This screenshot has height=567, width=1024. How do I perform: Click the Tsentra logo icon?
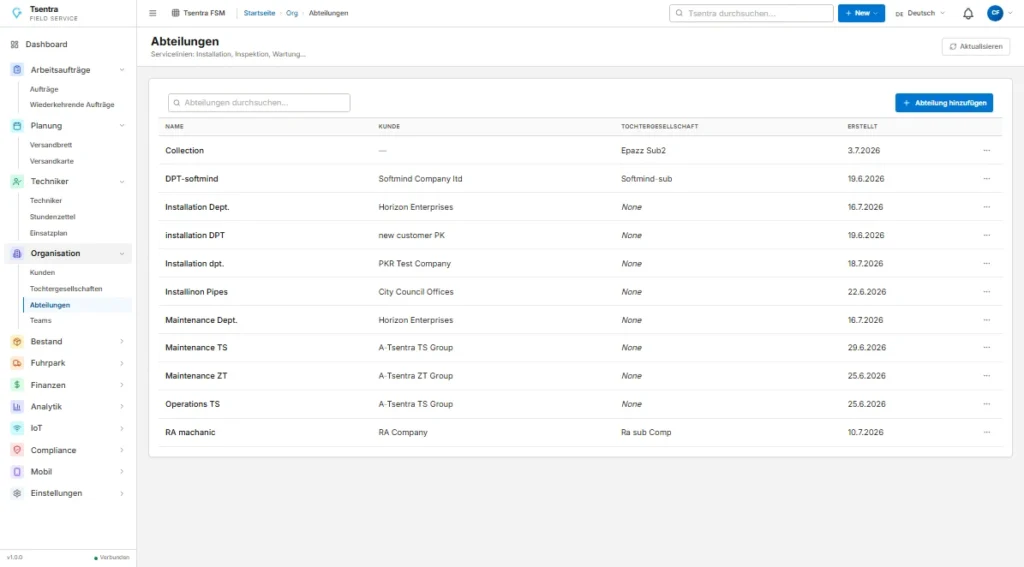pyautogui.click(x=17, y=13)
